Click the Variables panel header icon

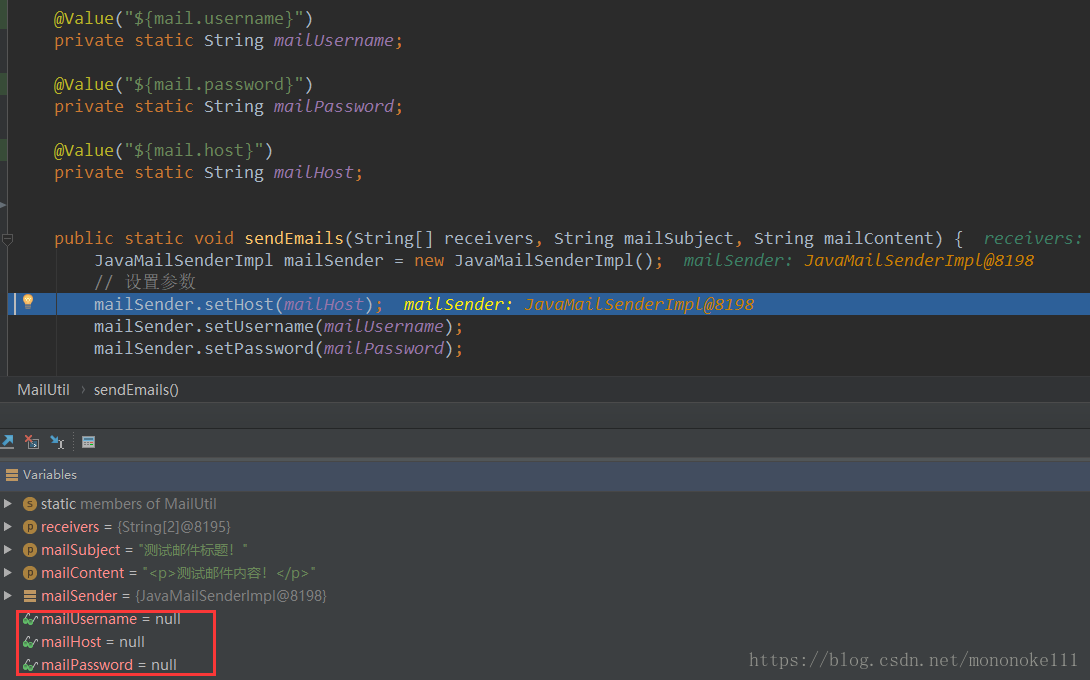pyautogui.click(x=11, y=475)
